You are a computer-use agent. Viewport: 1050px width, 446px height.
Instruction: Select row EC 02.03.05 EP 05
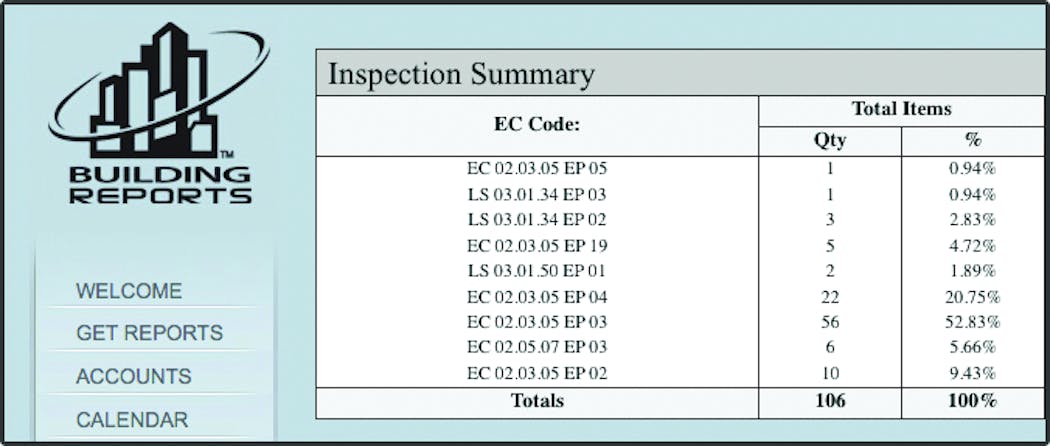pyautogui.click(x=680, y=169)
